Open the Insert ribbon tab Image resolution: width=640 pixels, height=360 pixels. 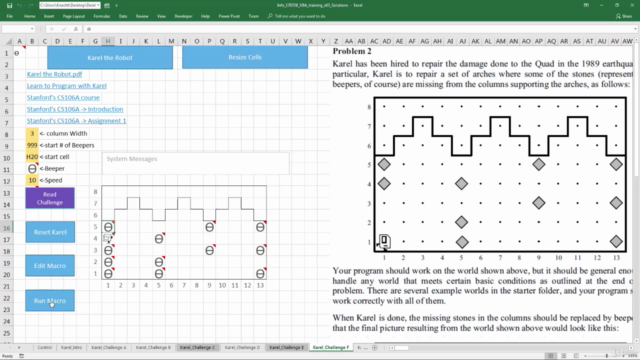[49, 16]
